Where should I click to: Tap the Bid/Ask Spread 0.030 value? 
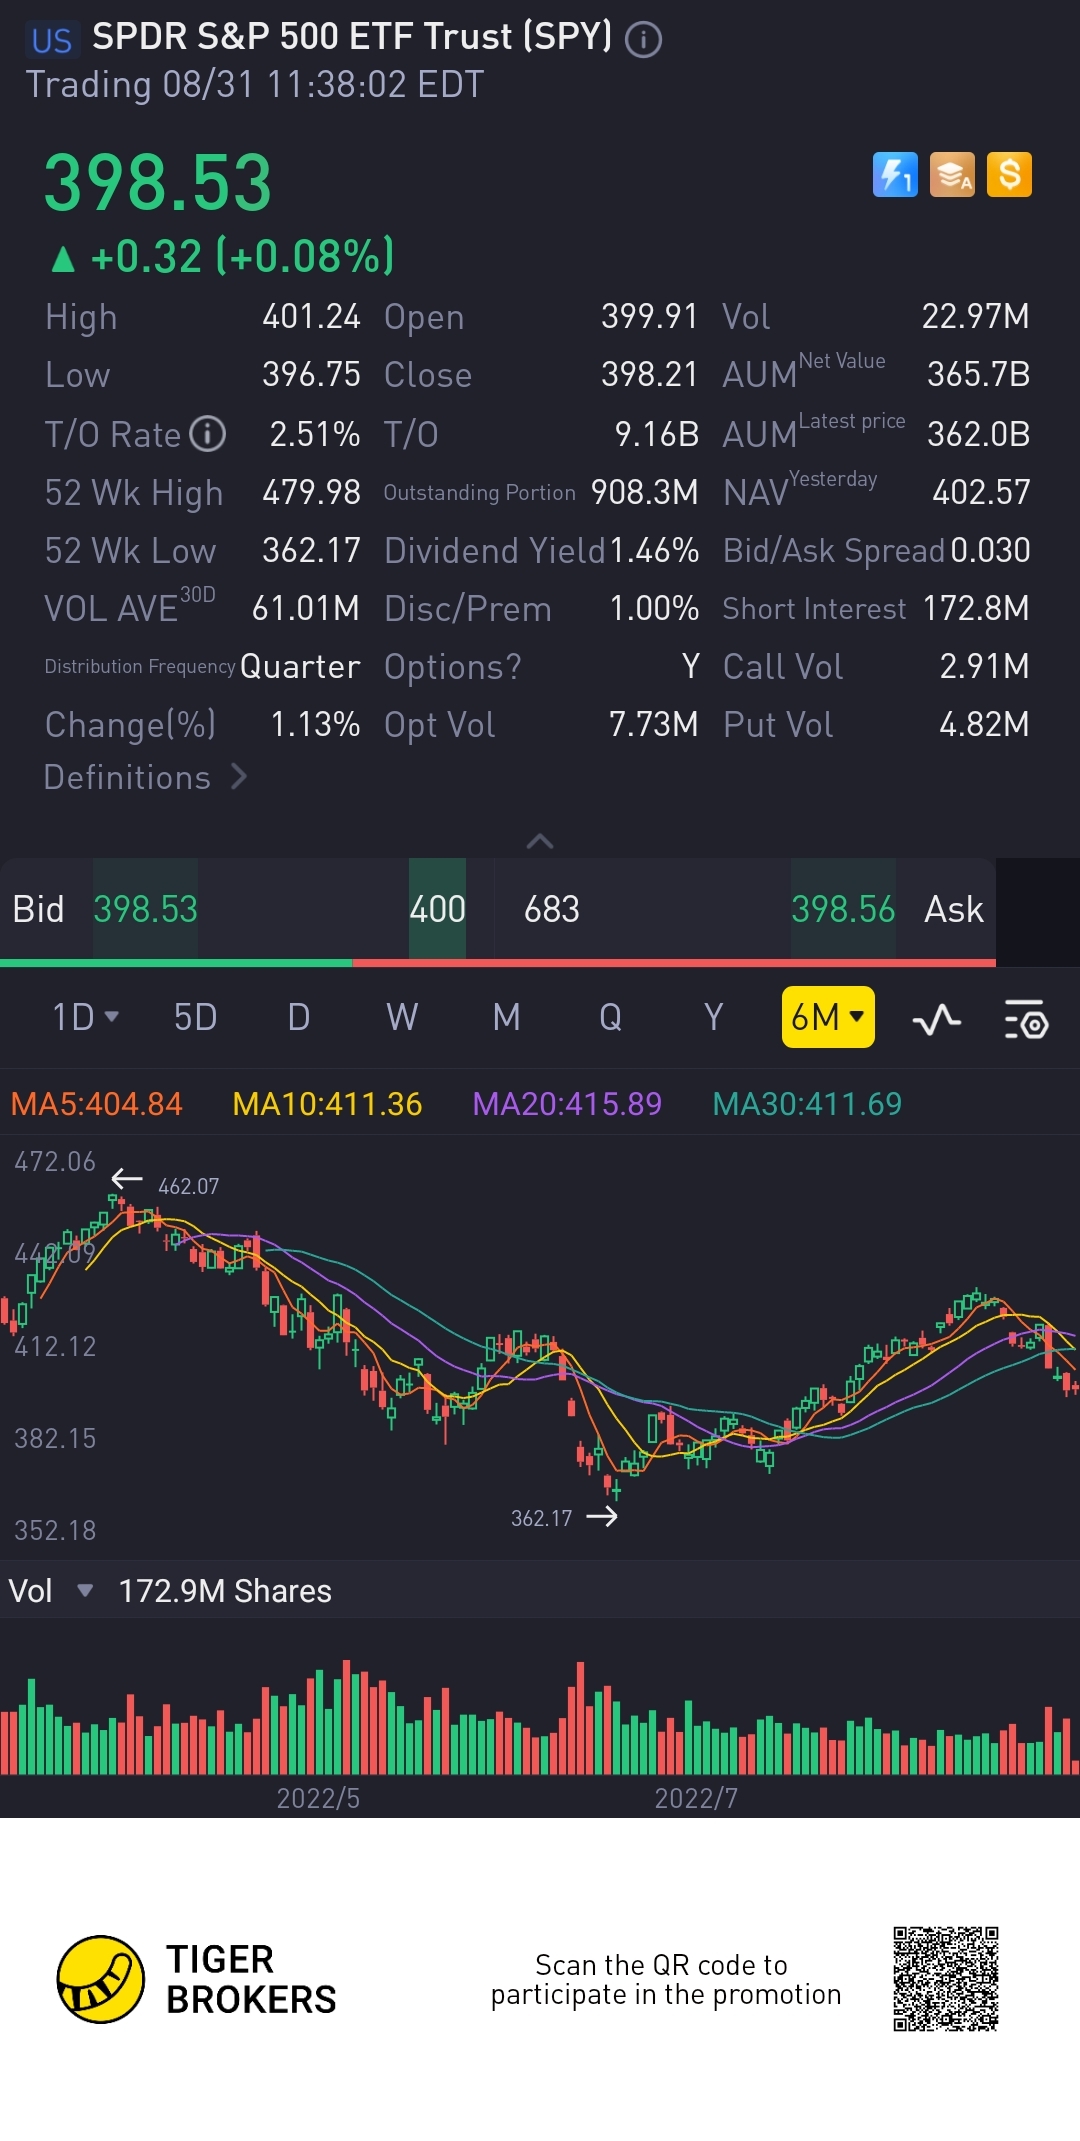click(x=990, y=550)
